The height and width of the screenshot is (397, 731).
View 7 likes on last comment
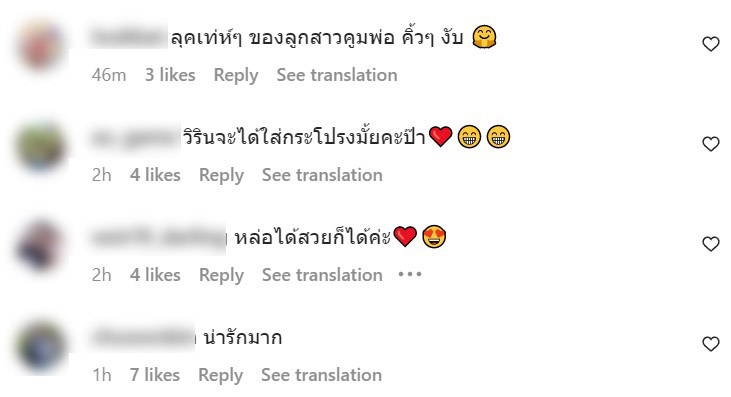(154, 375)
